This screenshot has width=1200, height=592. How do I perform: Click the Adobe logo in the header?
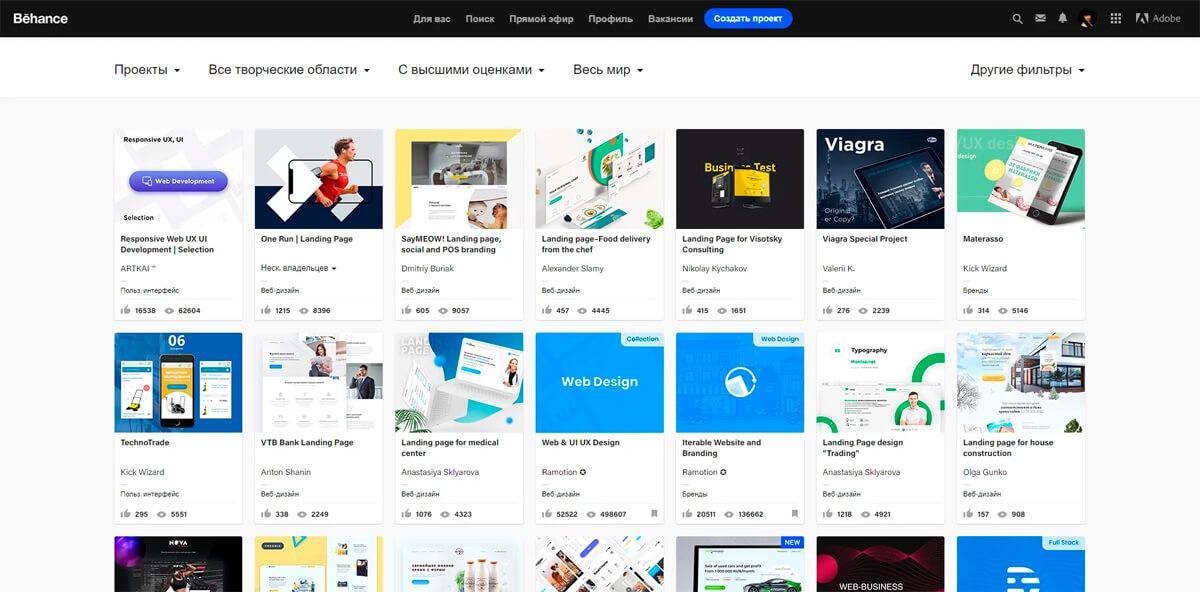(1158, 18)
